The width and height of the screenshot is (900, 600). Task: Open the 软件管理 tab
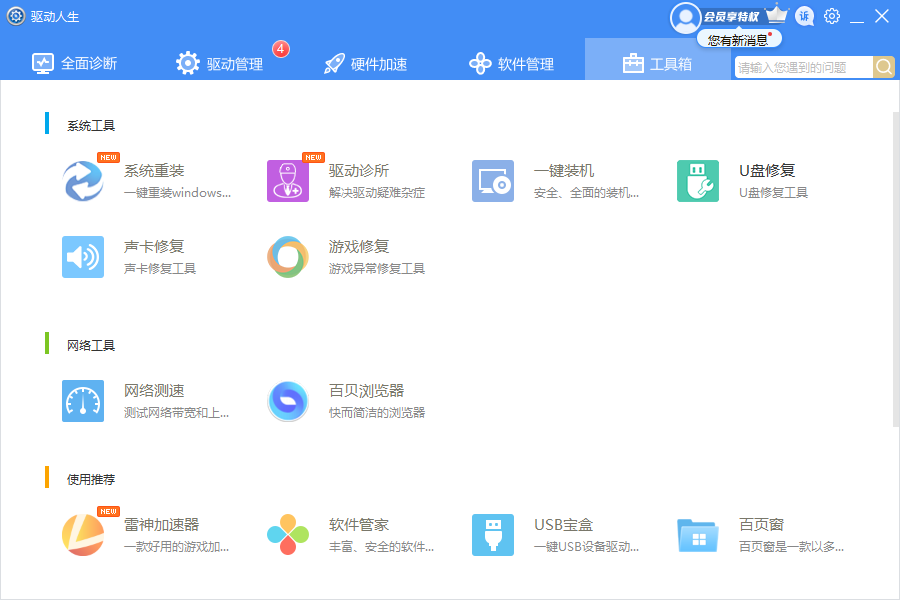pos(512,64)
